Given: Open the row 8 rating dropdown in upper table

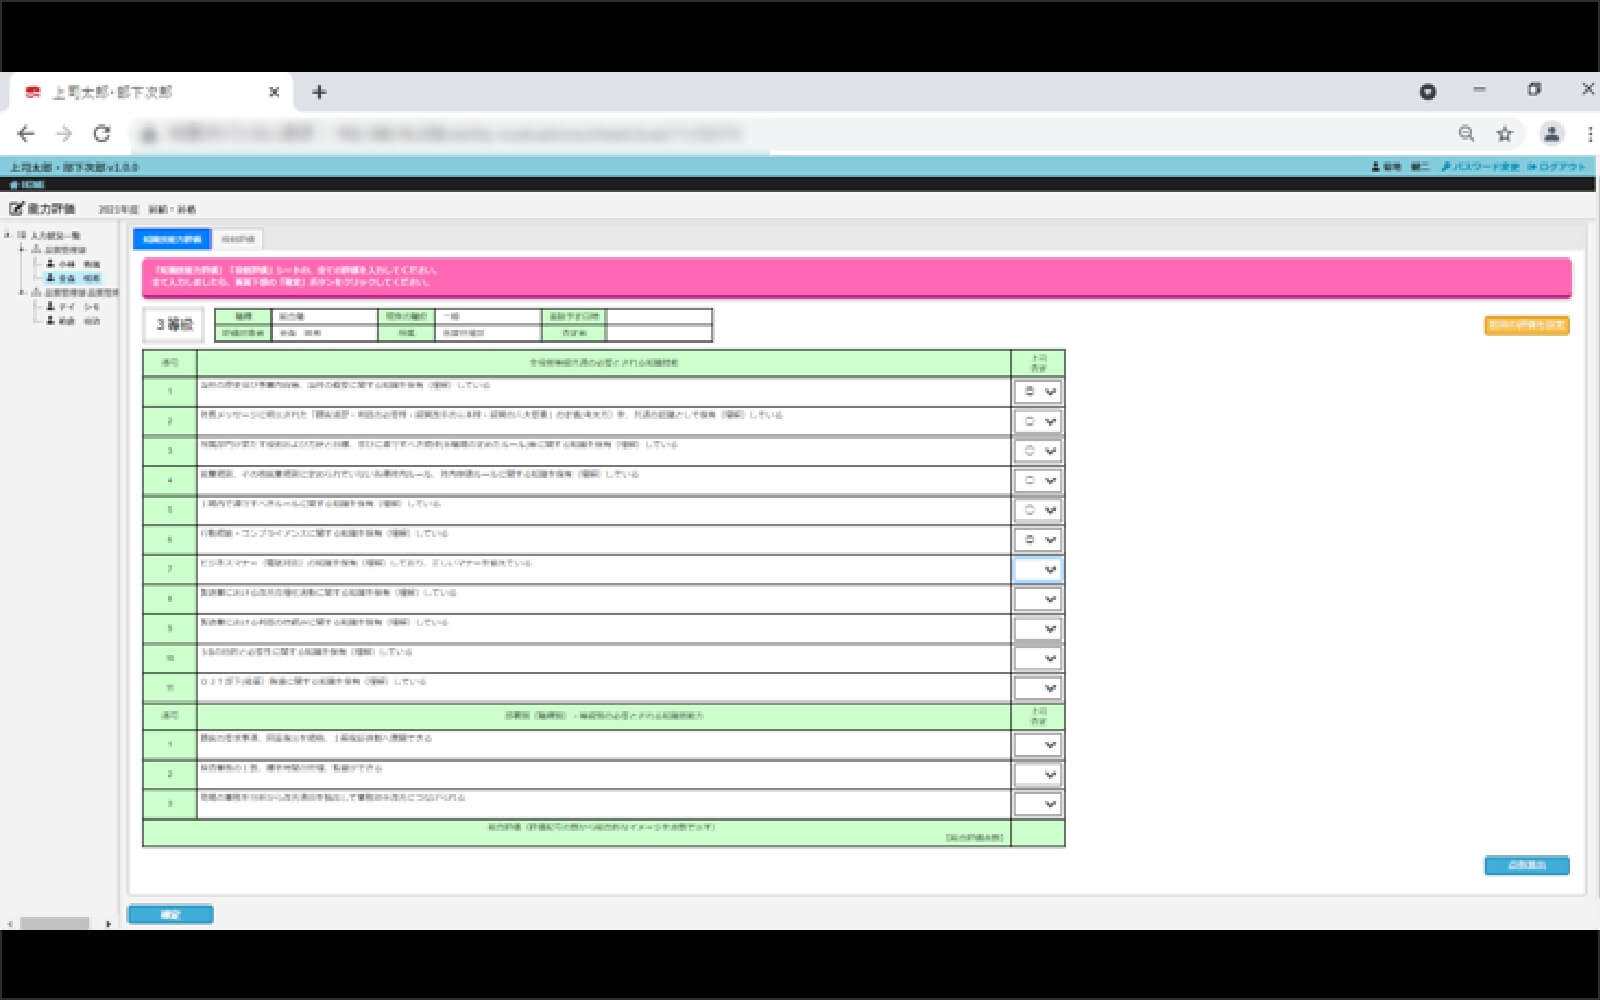Looking at the screenshot, I should tap(1038, 599).
